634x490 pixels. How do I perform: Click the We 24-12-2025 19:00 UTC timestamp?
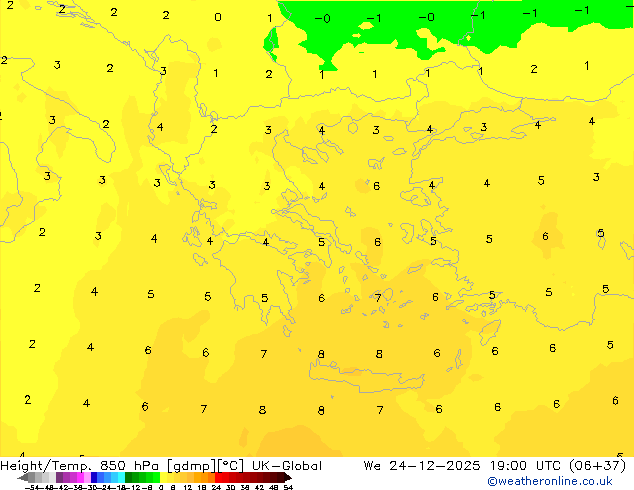[x=464, y=466]
